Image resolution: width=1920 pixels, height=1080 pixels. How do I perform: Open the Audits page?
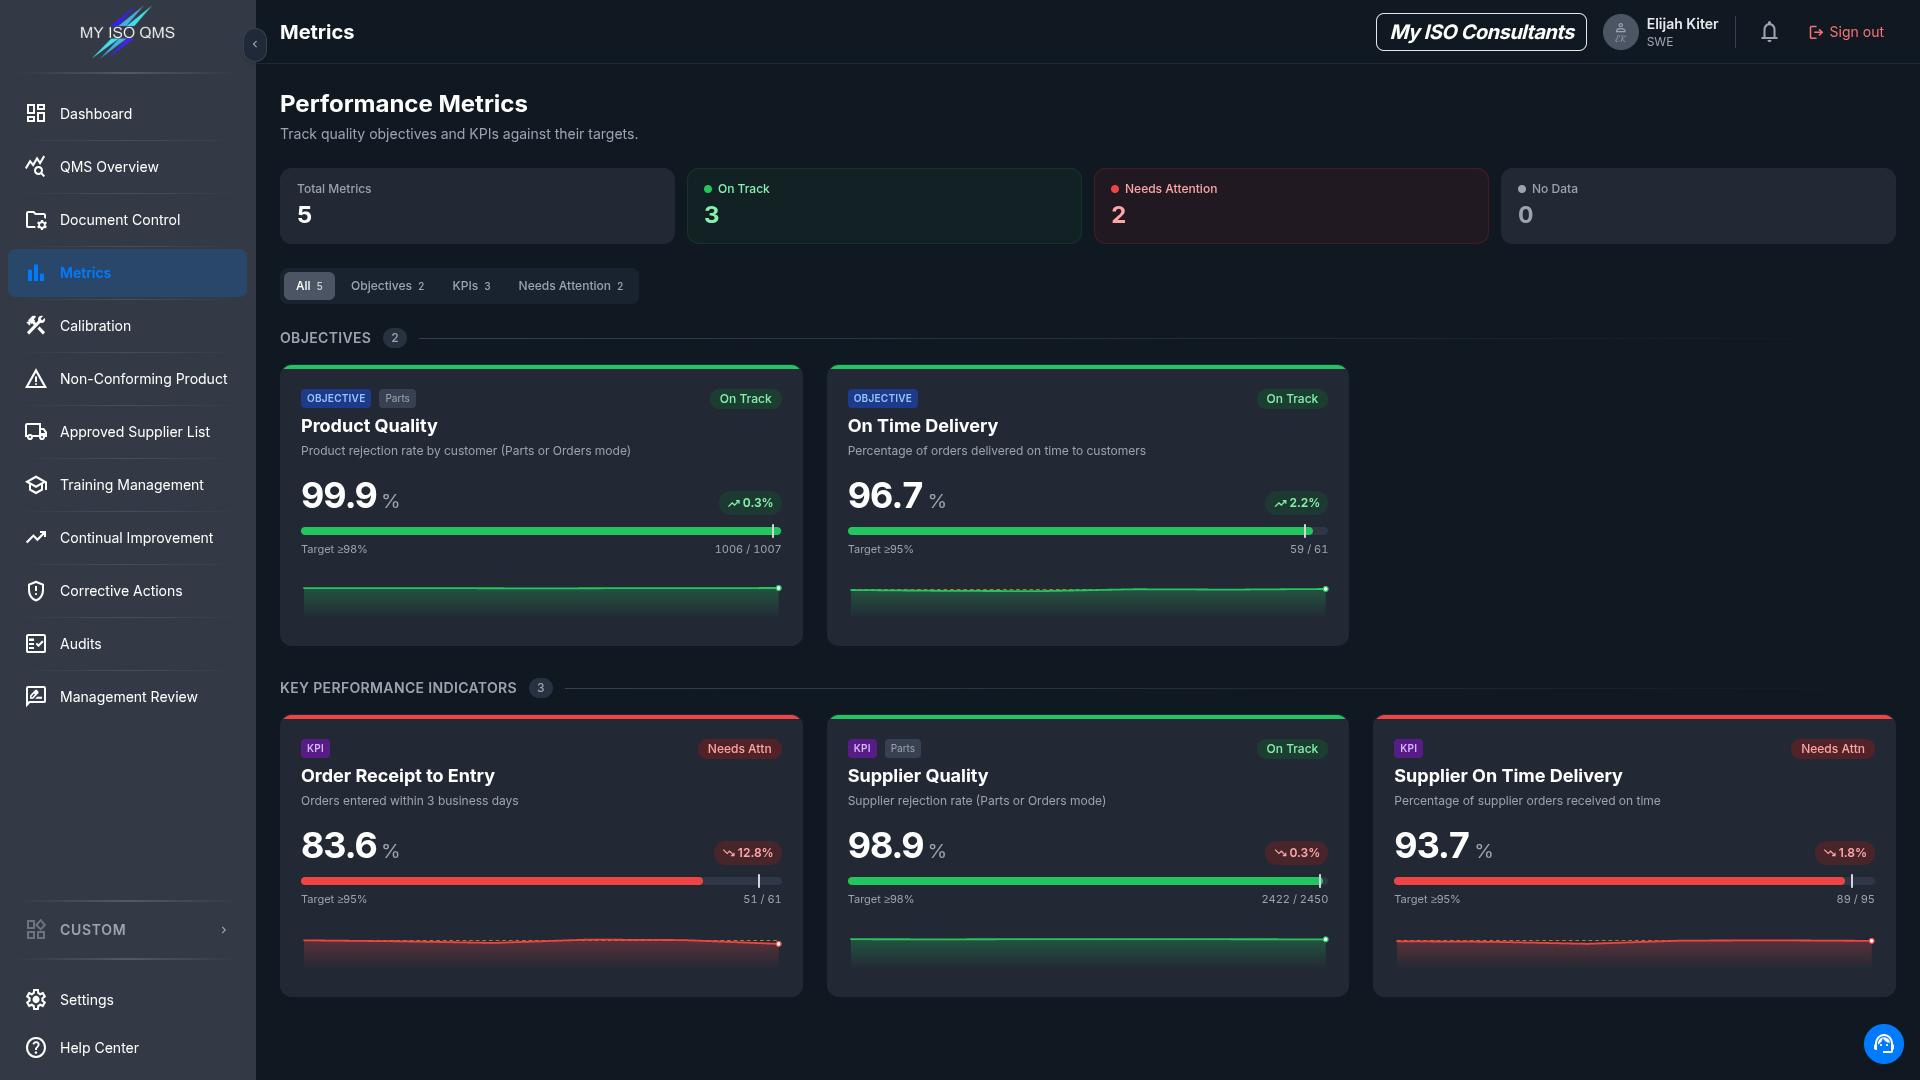[x=127, y=644]
